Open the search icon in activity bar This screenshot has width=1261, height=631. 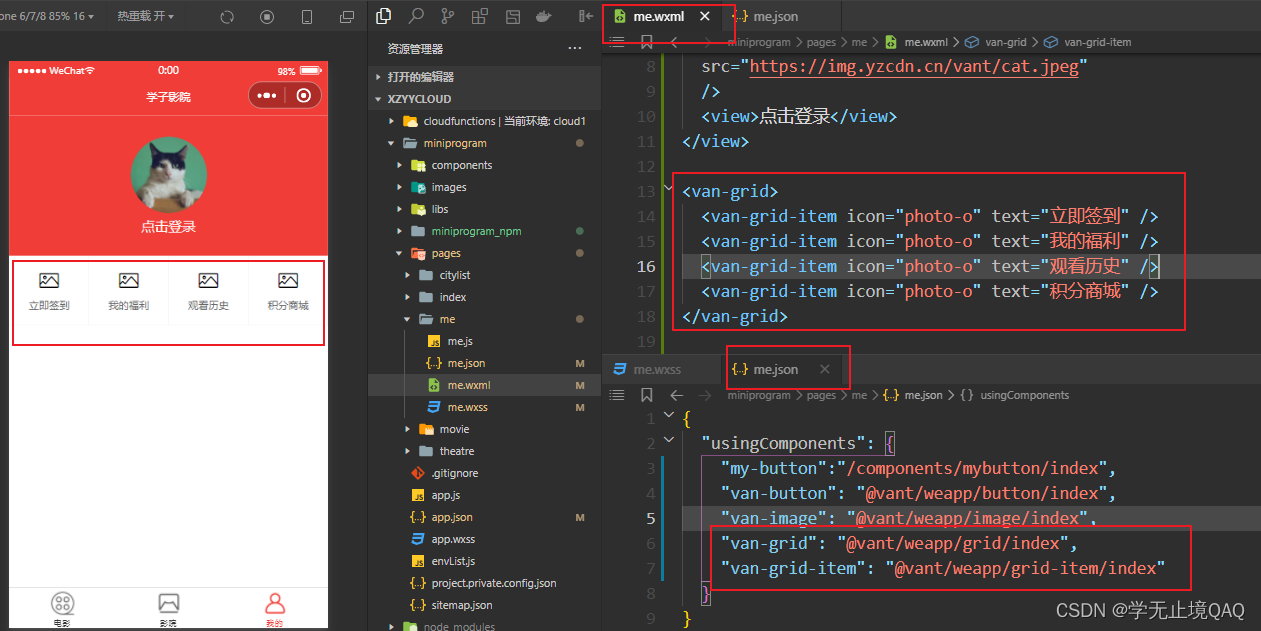(x=416, y=16)
